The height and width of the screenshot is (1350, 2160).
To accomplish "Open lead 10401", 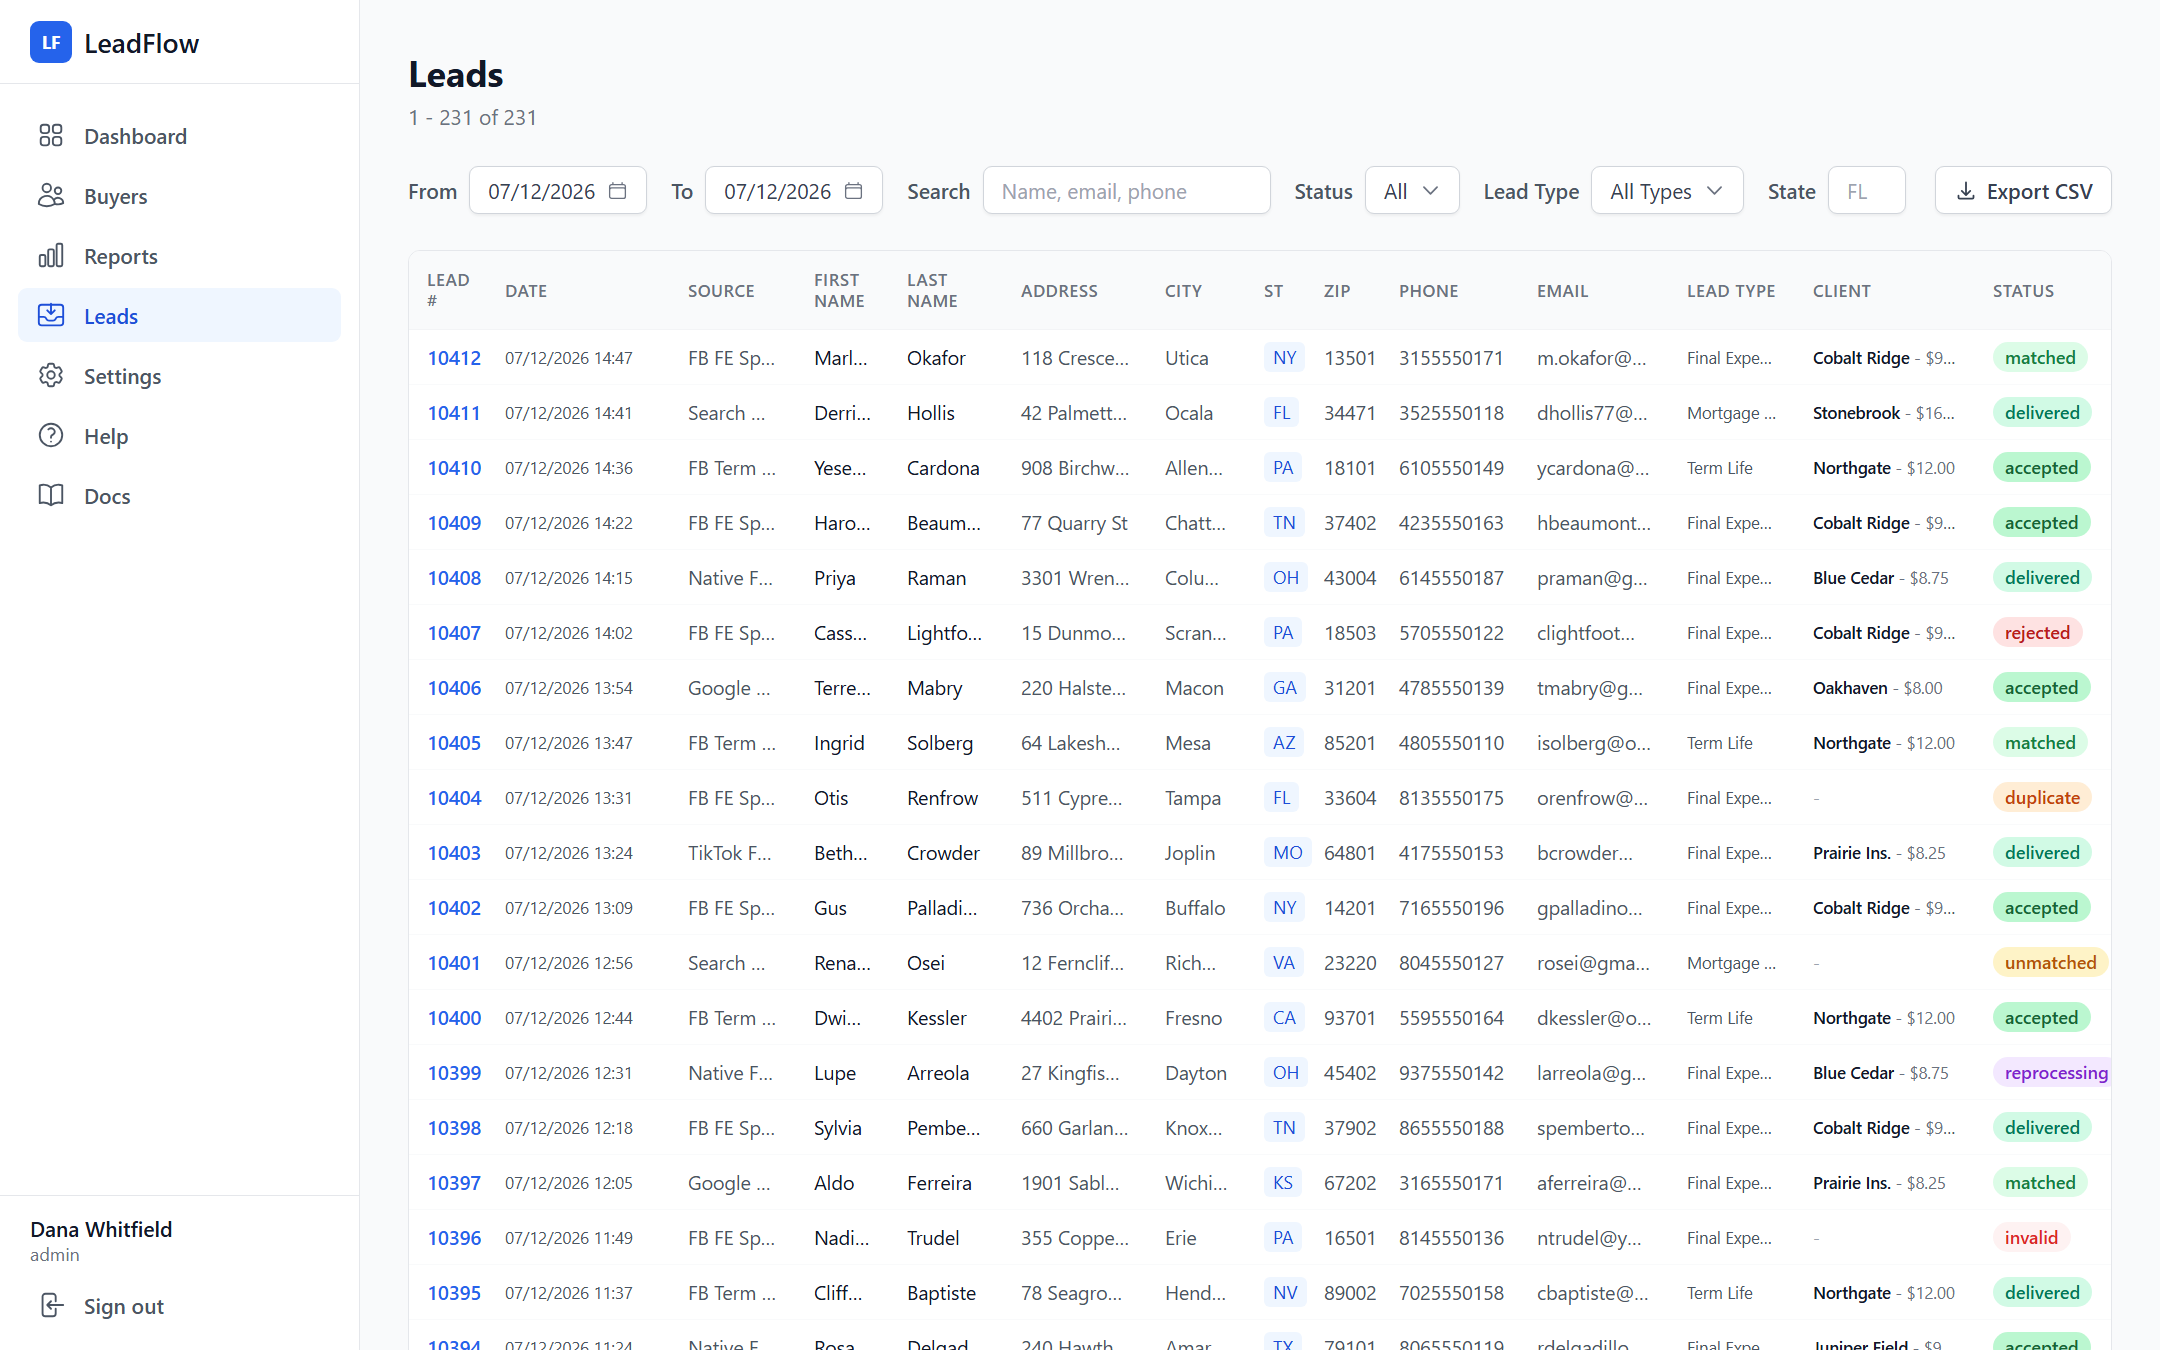I will (x=454, y=962).
